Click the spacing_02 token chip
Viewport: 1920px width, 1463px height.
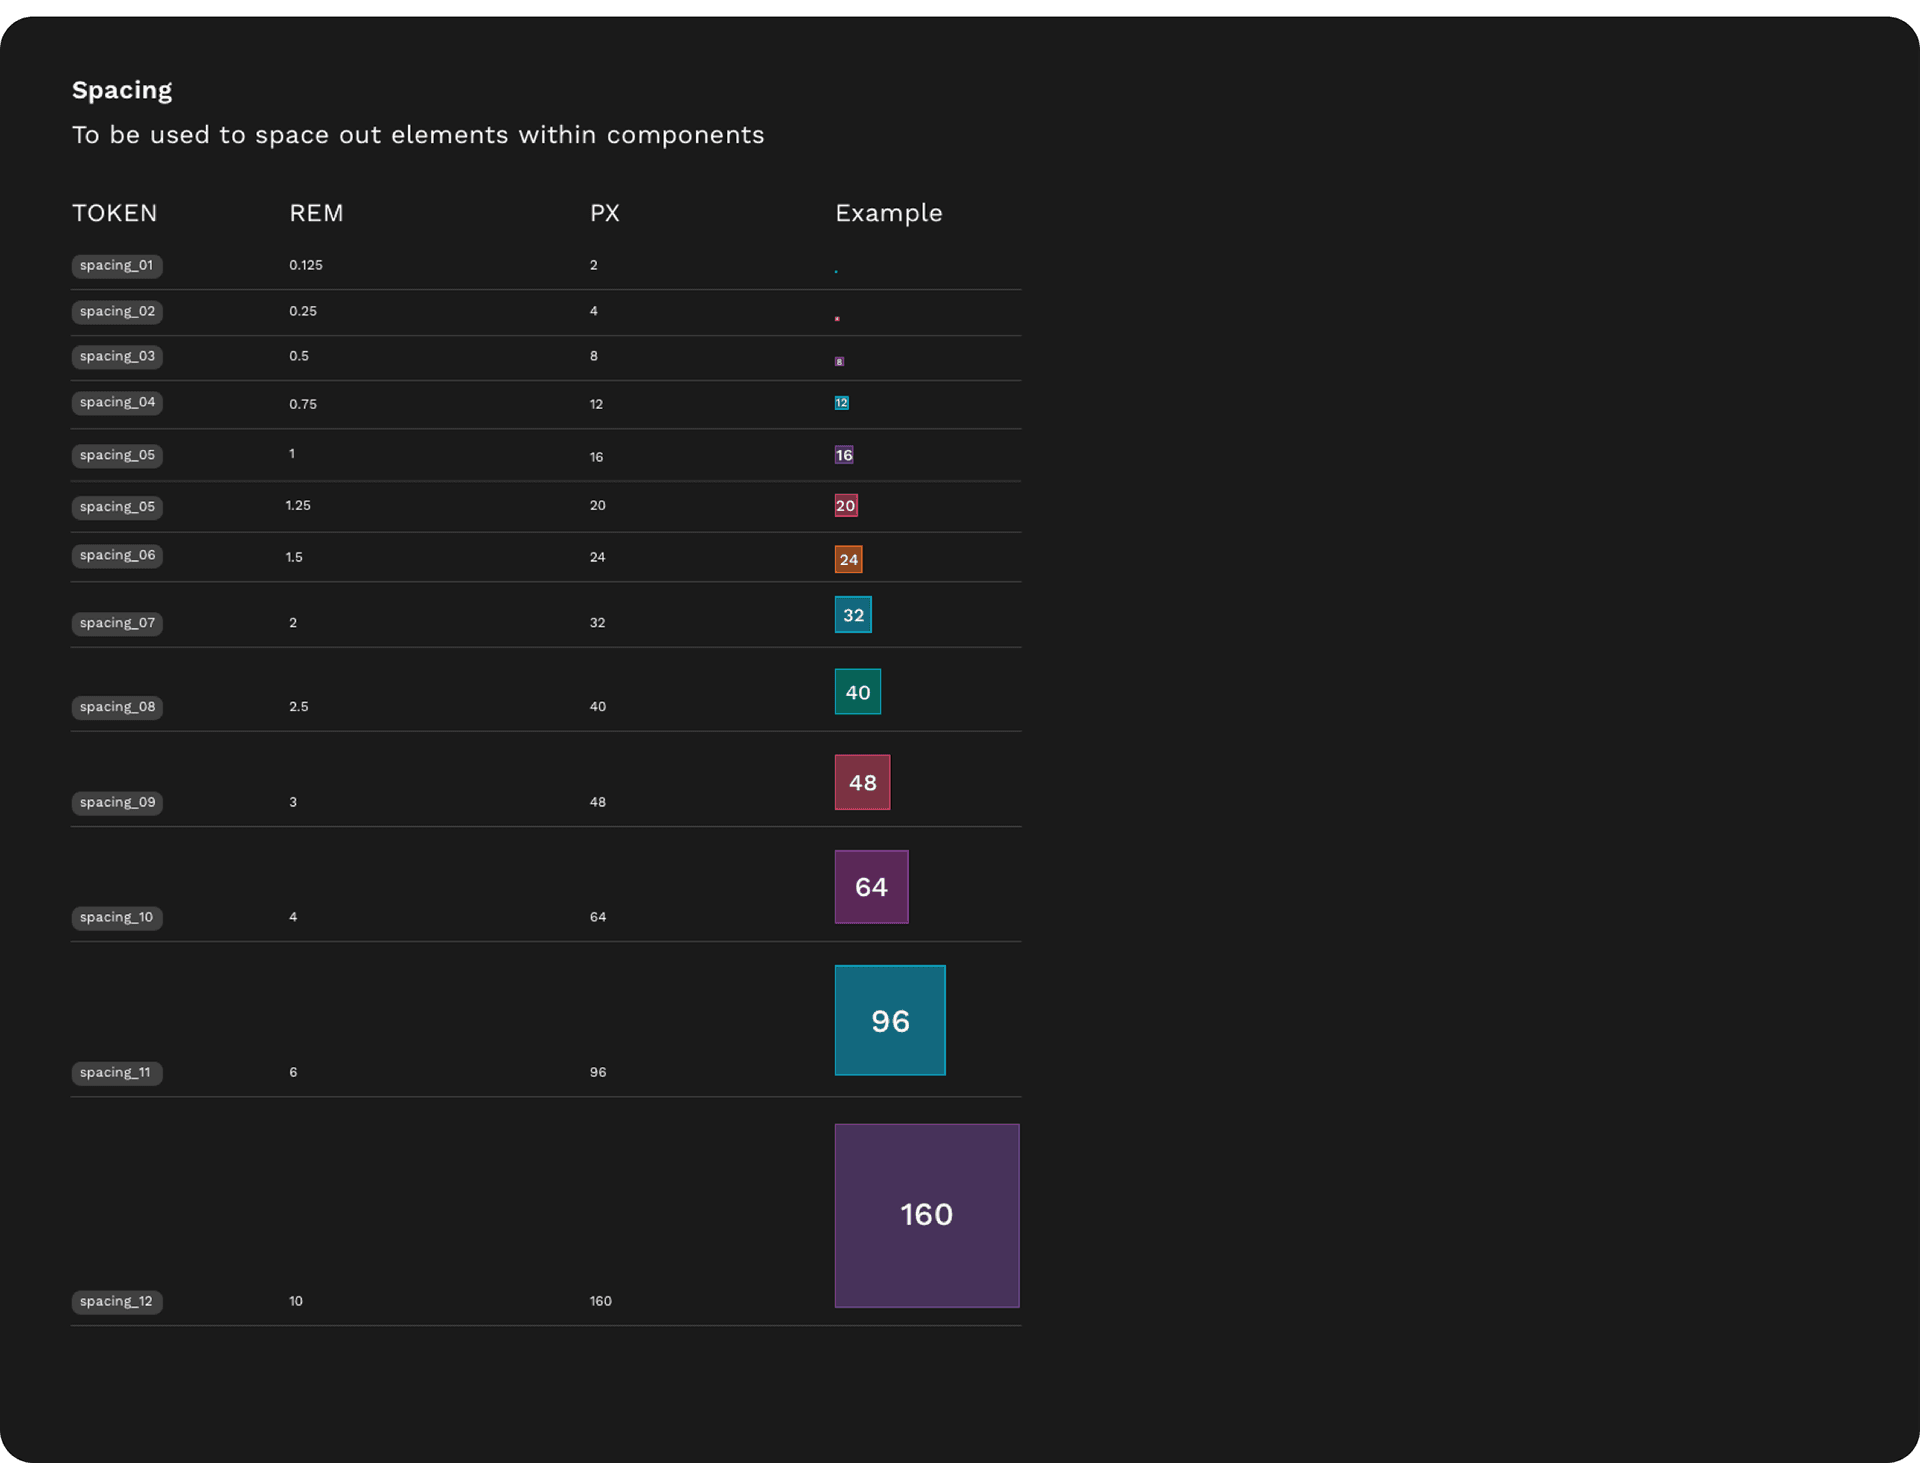(x=117, y=312)
